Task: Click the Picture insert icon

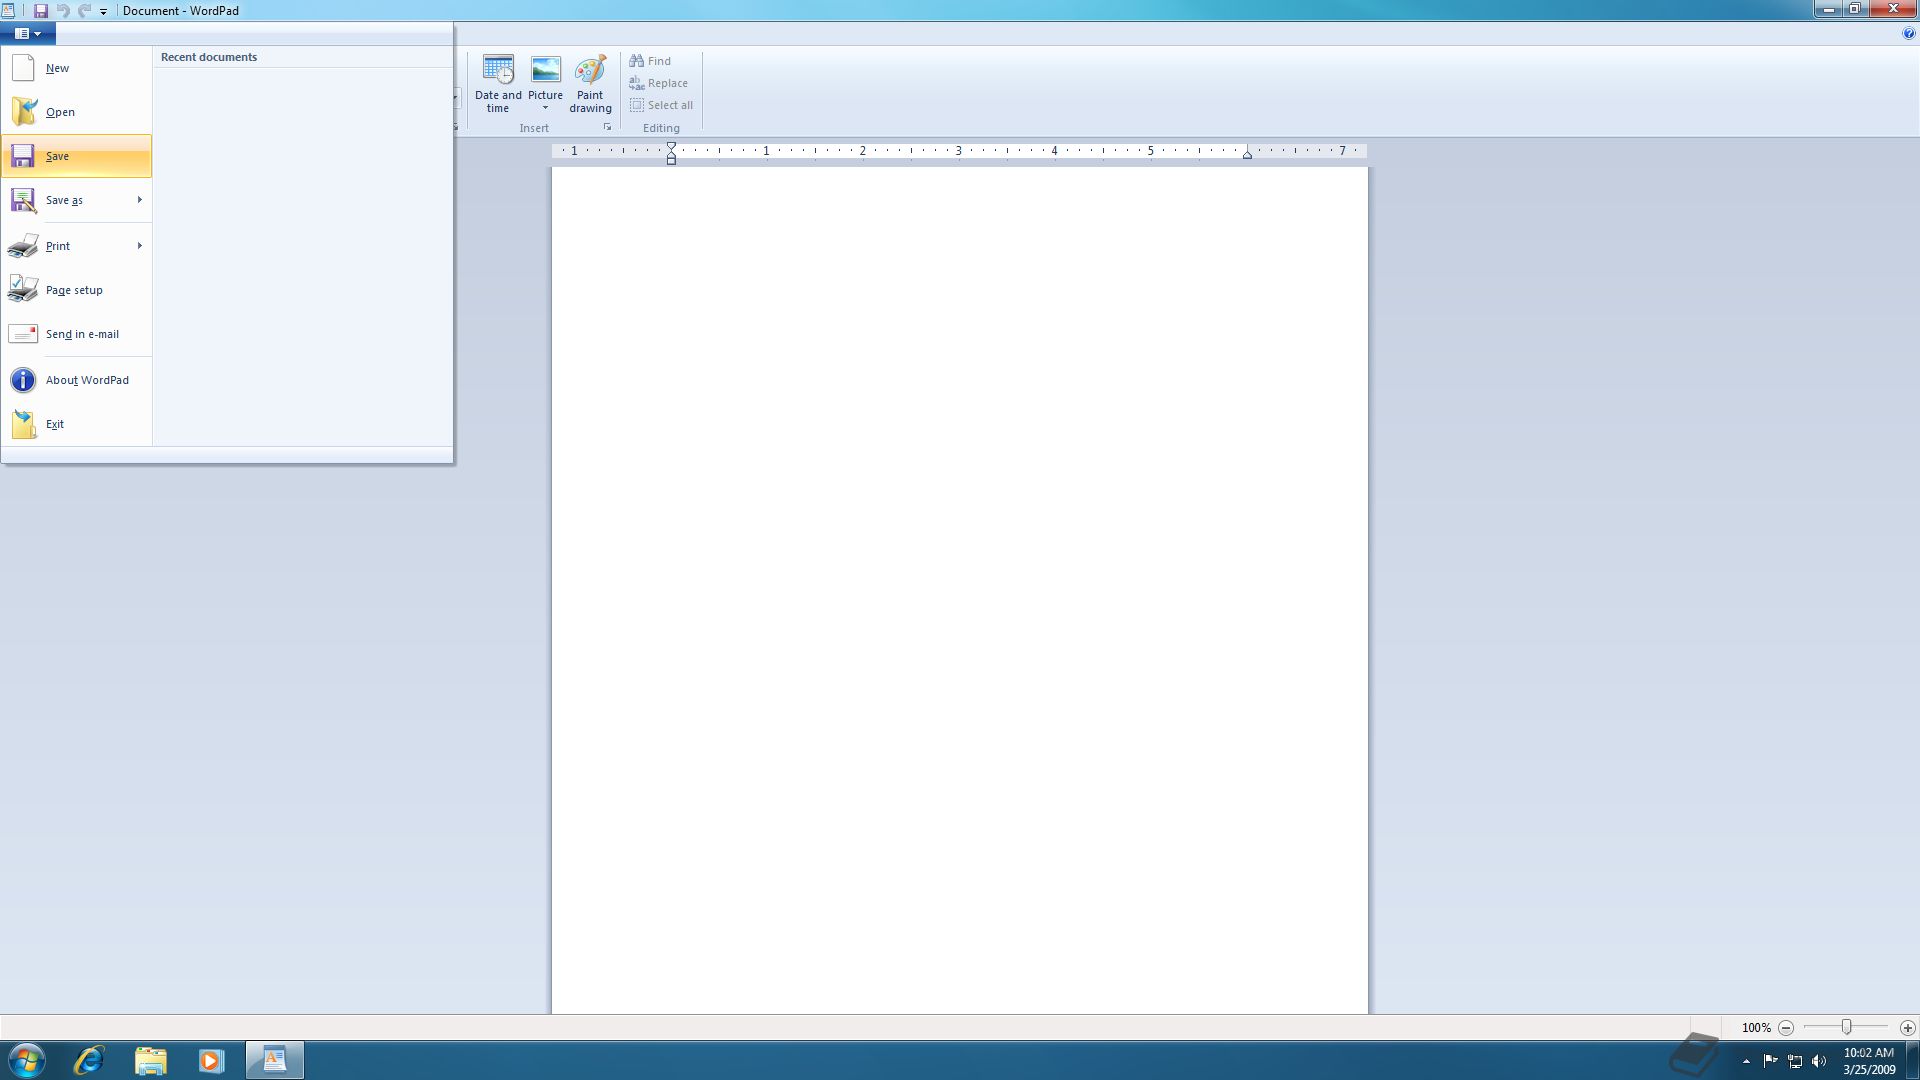Action: coord(546,70)
